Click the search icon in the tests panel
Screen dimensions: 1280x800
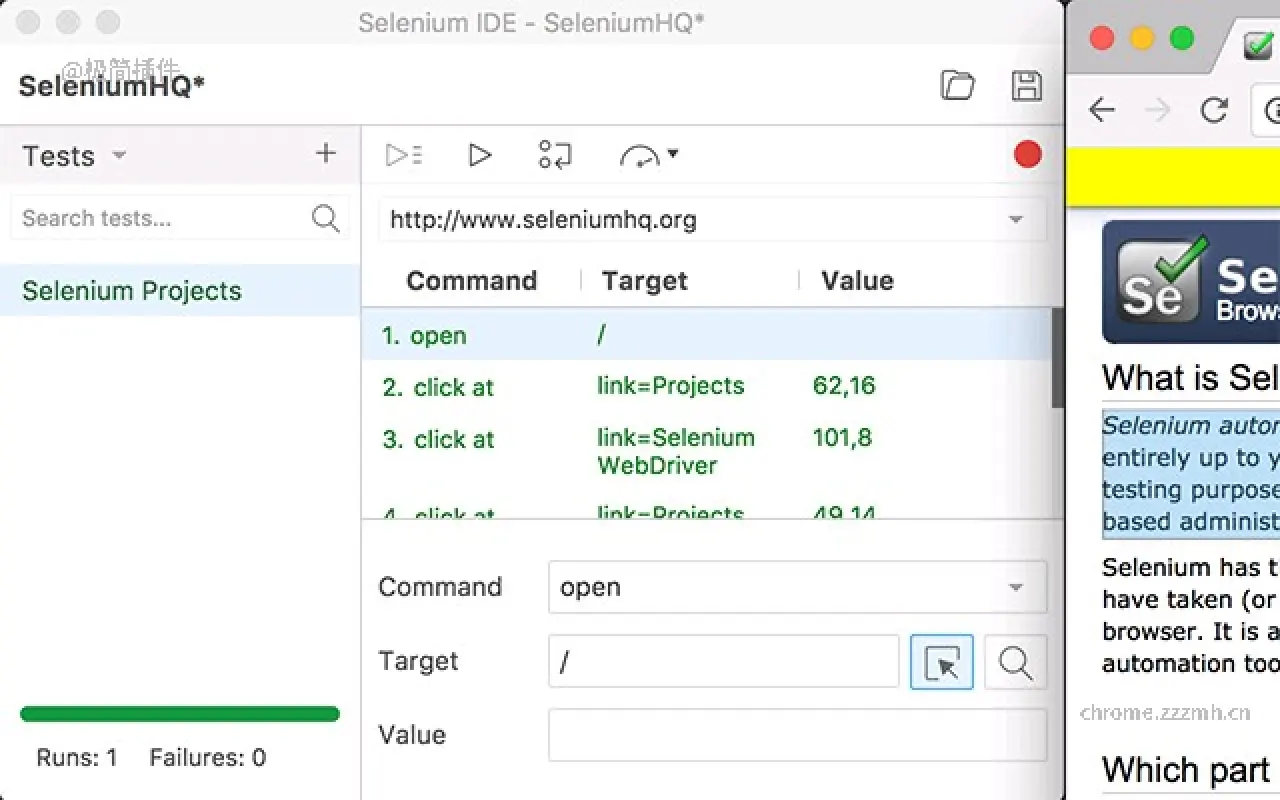pos(325,218)
